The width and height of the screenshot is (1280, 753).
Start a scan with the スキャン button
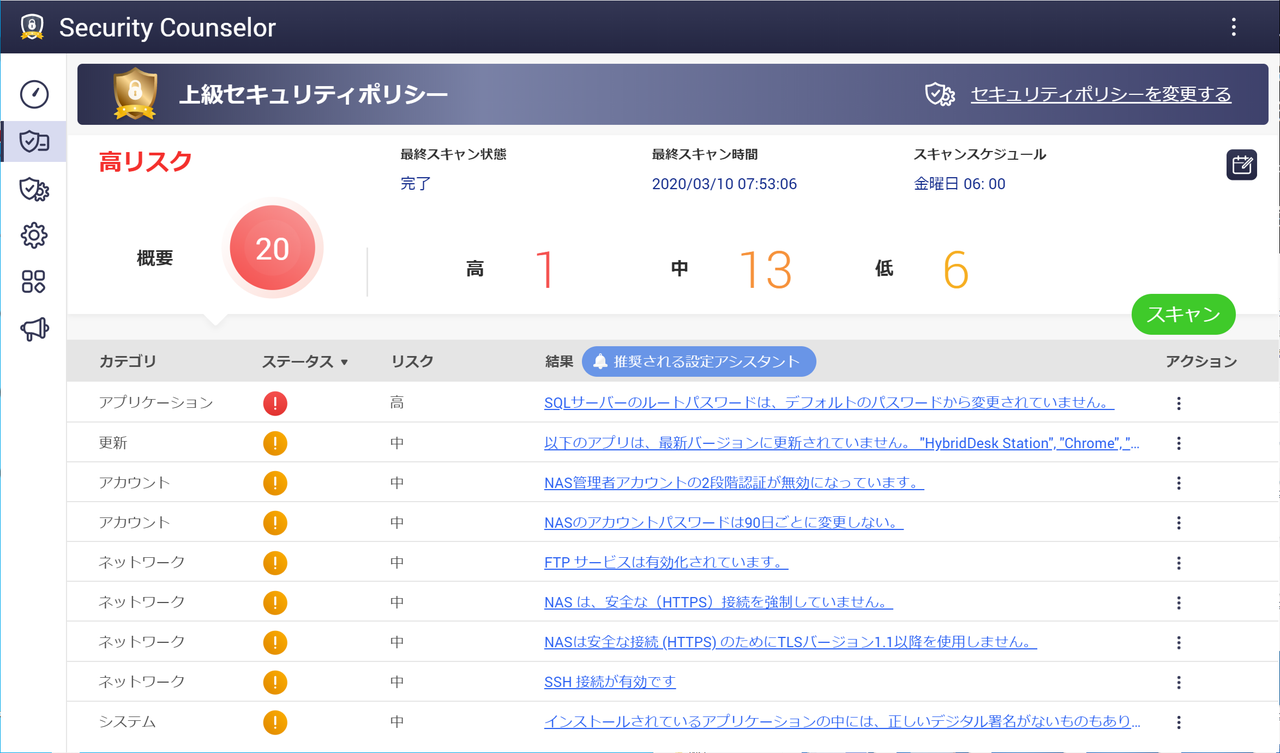pyautogui.click(x=1183, y=314)
